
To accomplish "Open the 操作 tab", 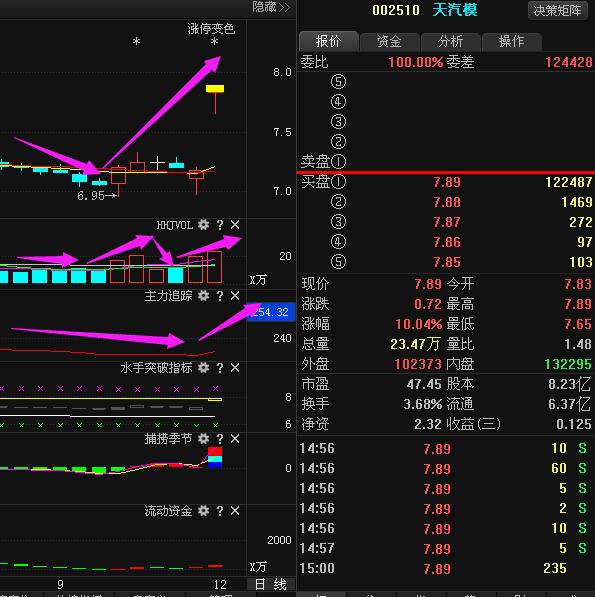I will 512,41.
